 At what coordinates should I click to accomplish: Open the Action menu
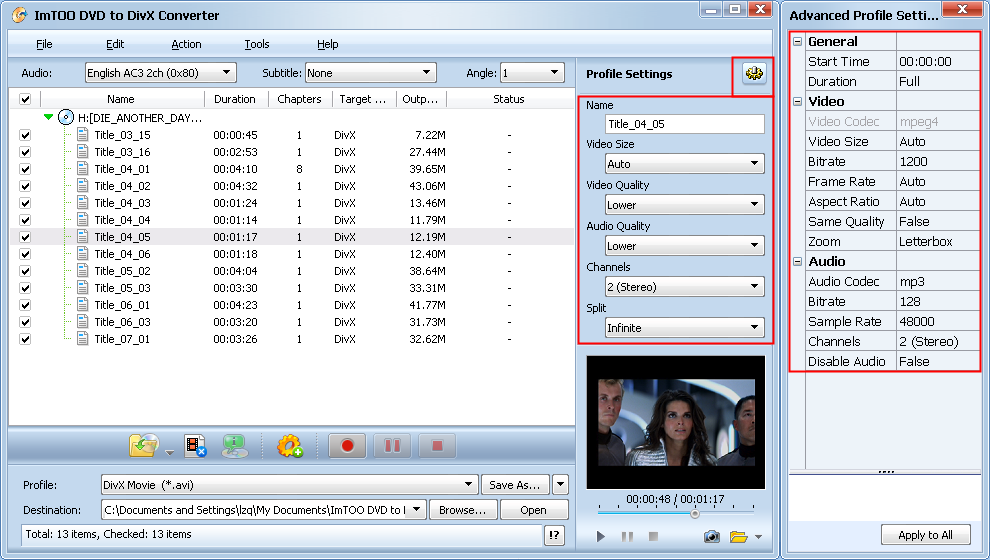(x=186, y=44)
